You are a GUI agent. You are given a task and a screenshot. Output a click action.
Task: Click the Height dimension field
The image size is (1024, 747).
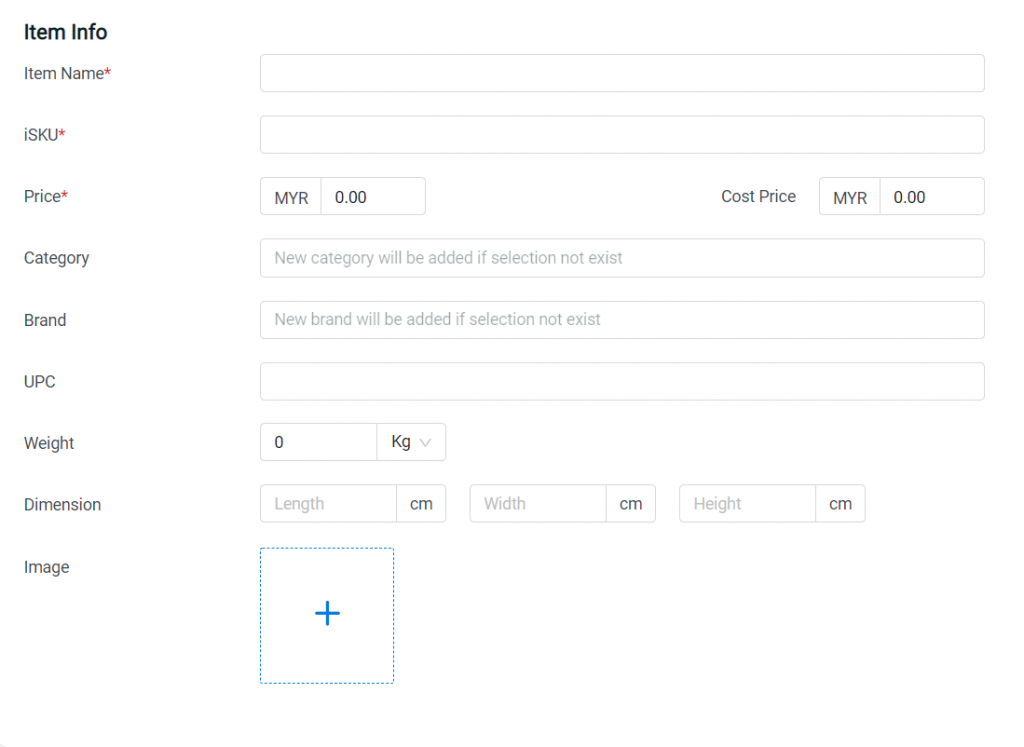point(747,503)
